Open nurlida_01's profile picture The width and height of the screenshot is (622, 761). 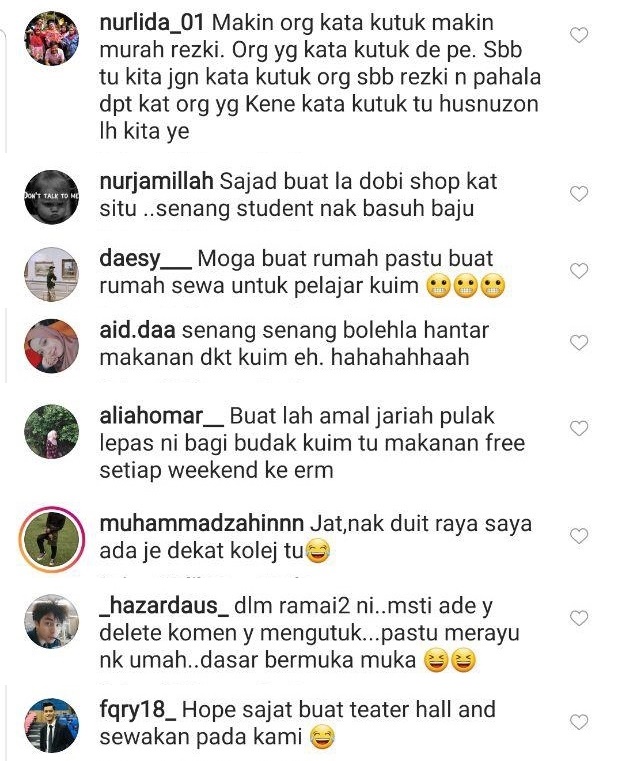click(51, 38)
